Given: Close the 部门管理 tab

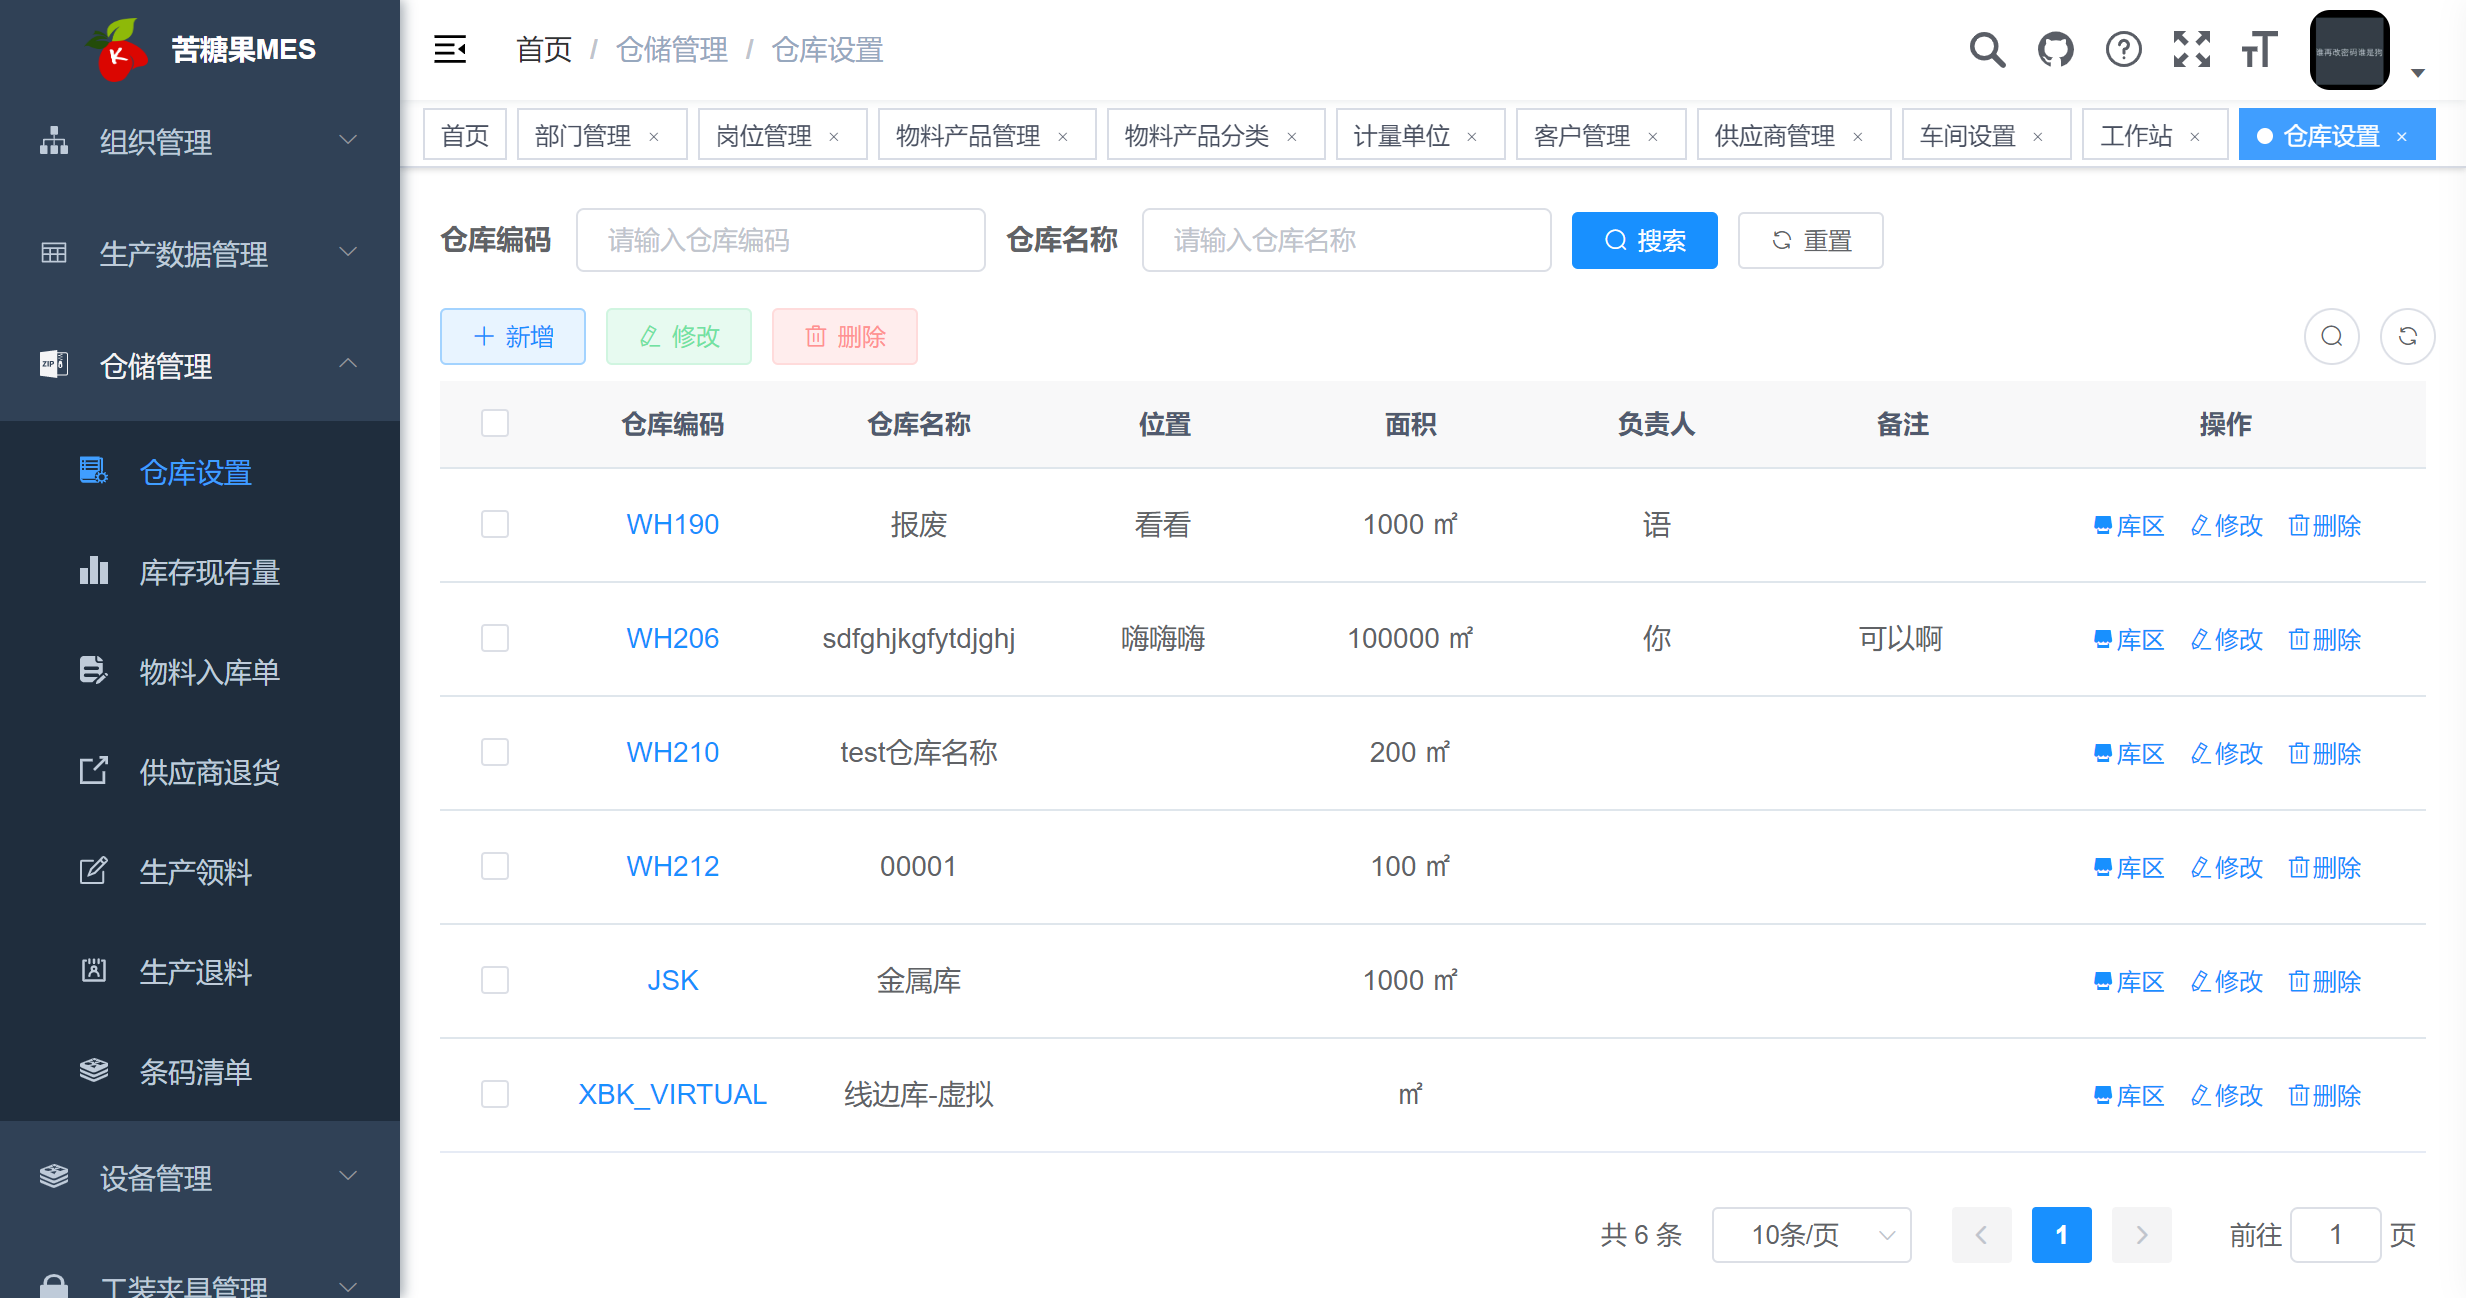Looking at the screenshot, I should click(654, 136).
